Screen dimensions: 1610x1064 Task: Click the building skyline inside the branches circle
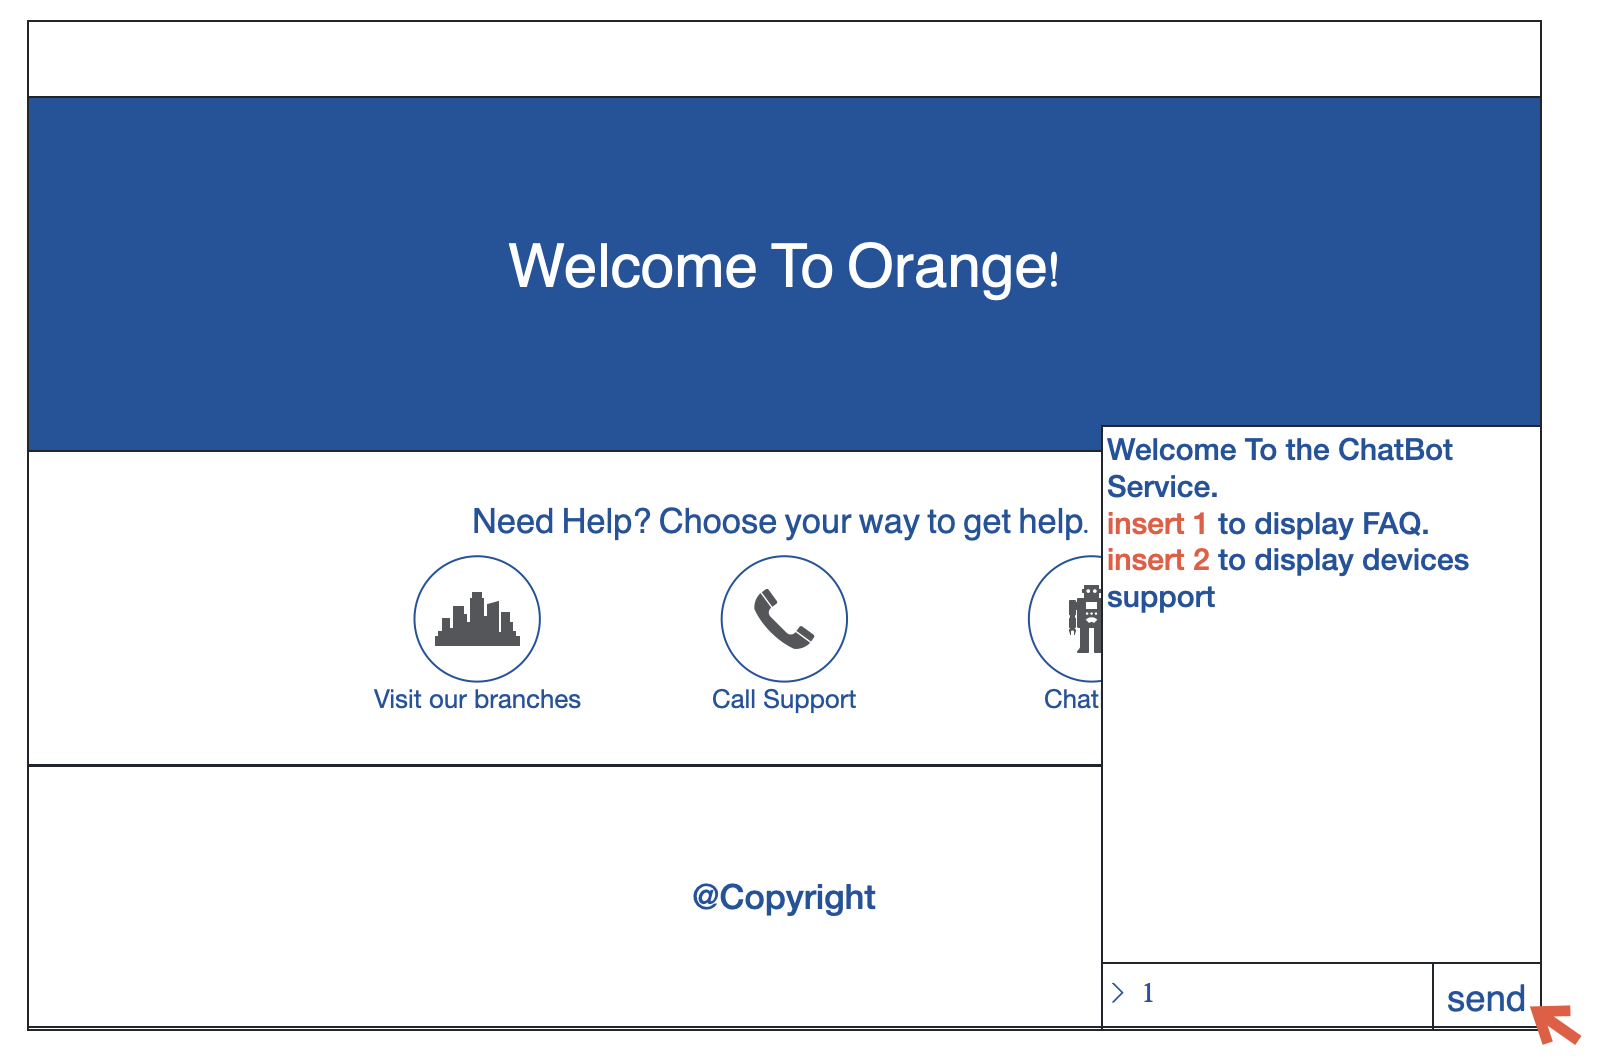[477, 622]
